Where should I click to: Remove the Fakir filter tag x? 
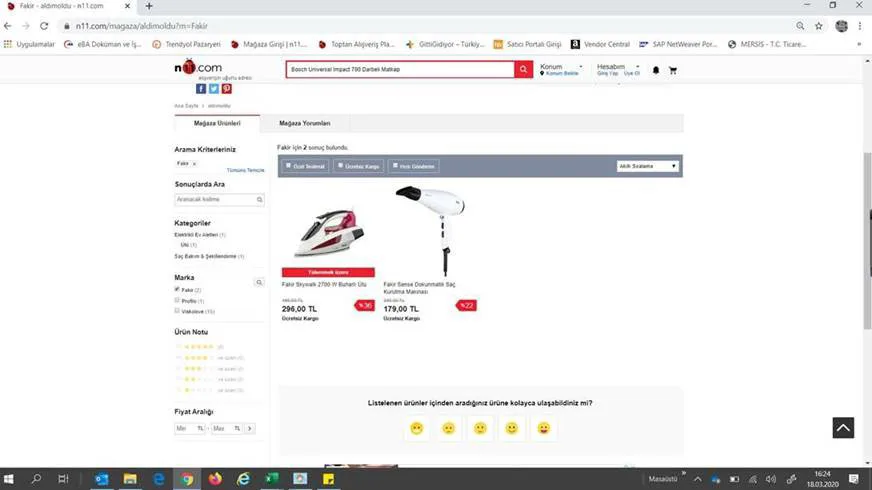click(194, 164)
